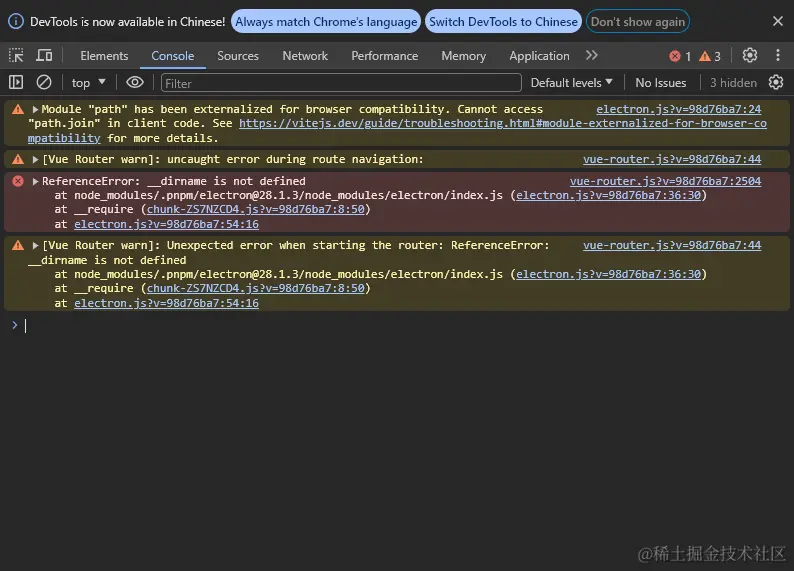Switch to the Console tab

[173, 56]
